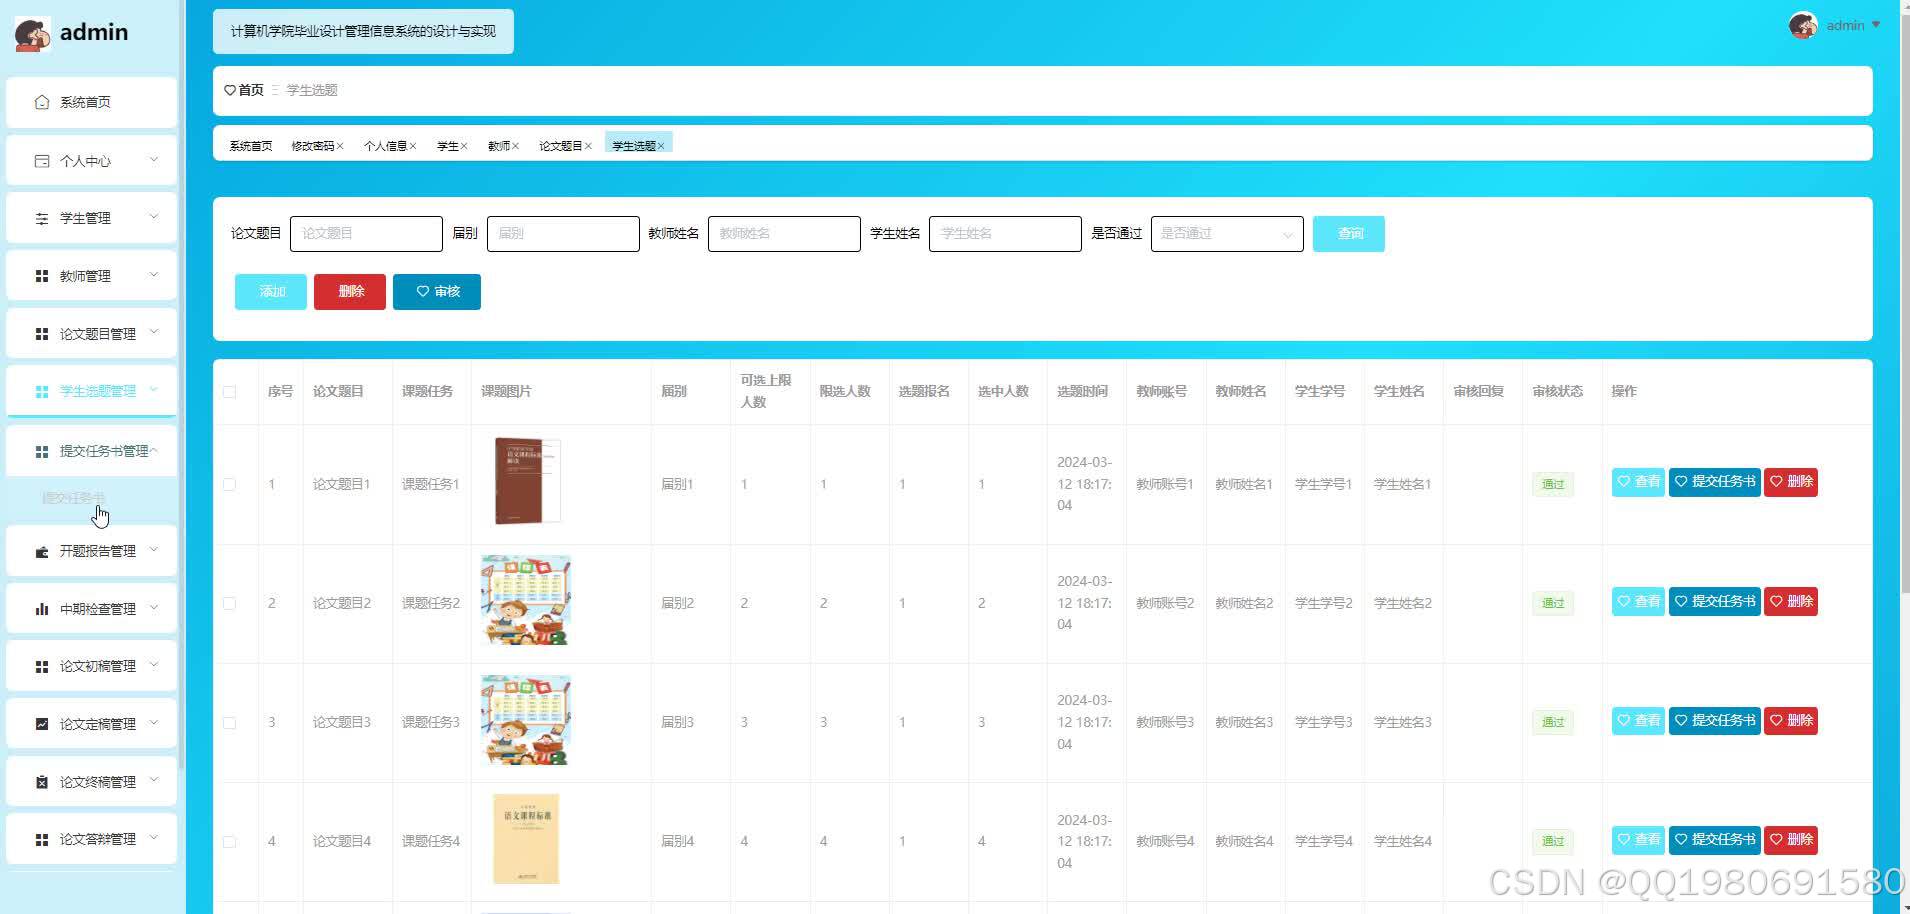This screenshot has height=914, width=1910.
Task: Click the 学生姓名 search input field
Action: (x=1005, y=234)
